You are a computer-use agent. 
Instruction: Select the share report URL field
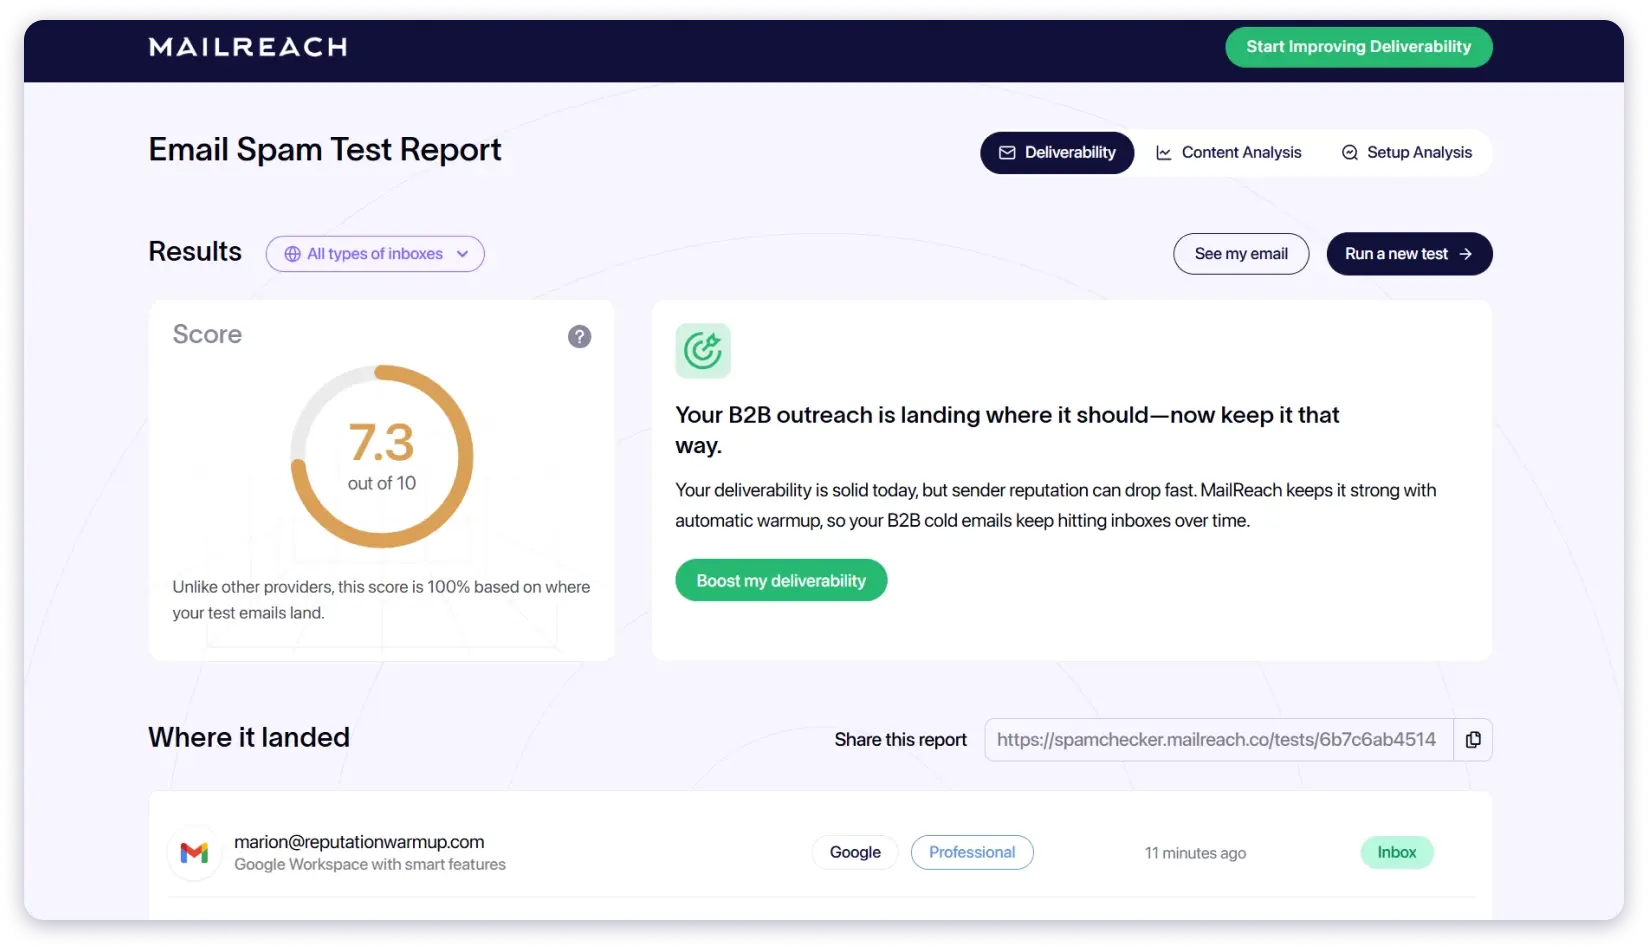[1216, 739]
